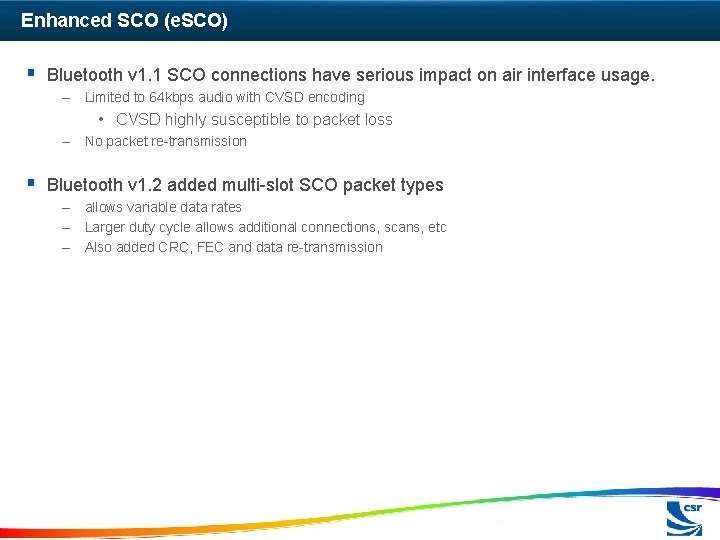This screenshot has width=720, height=540.
Task: Click the dot bullet before CVSD highly susceptible
Action: (x=101, y=120)
